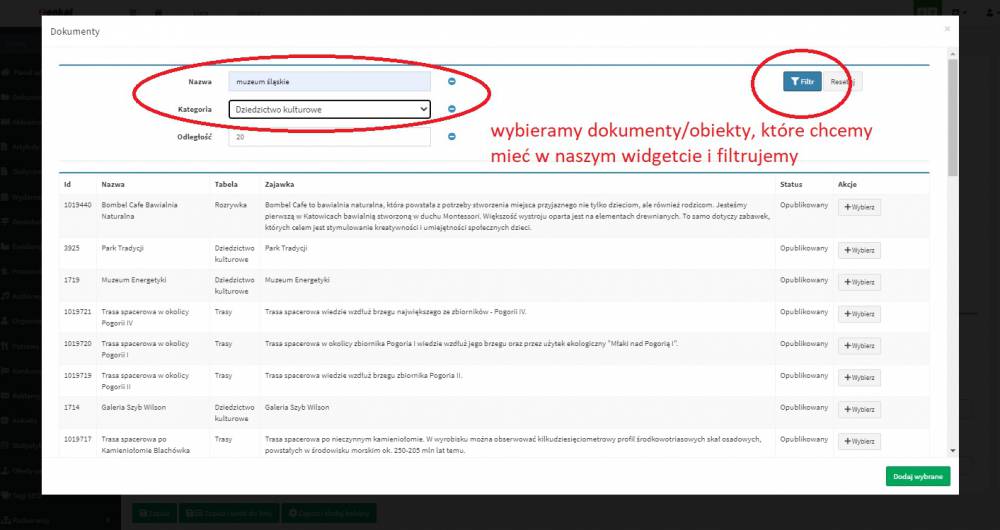Click into the Nazwa text field
1000x530 pixels.
329,81
